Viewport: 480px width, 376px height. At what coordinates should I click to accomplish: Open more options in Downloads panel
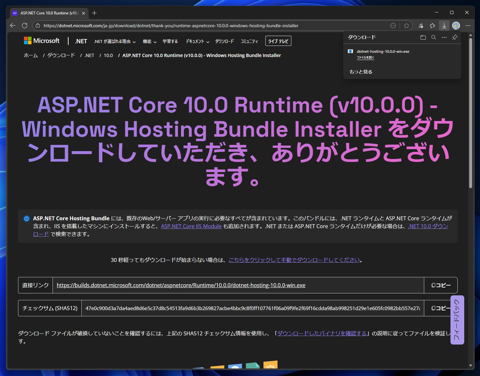(x=444, y=37)
